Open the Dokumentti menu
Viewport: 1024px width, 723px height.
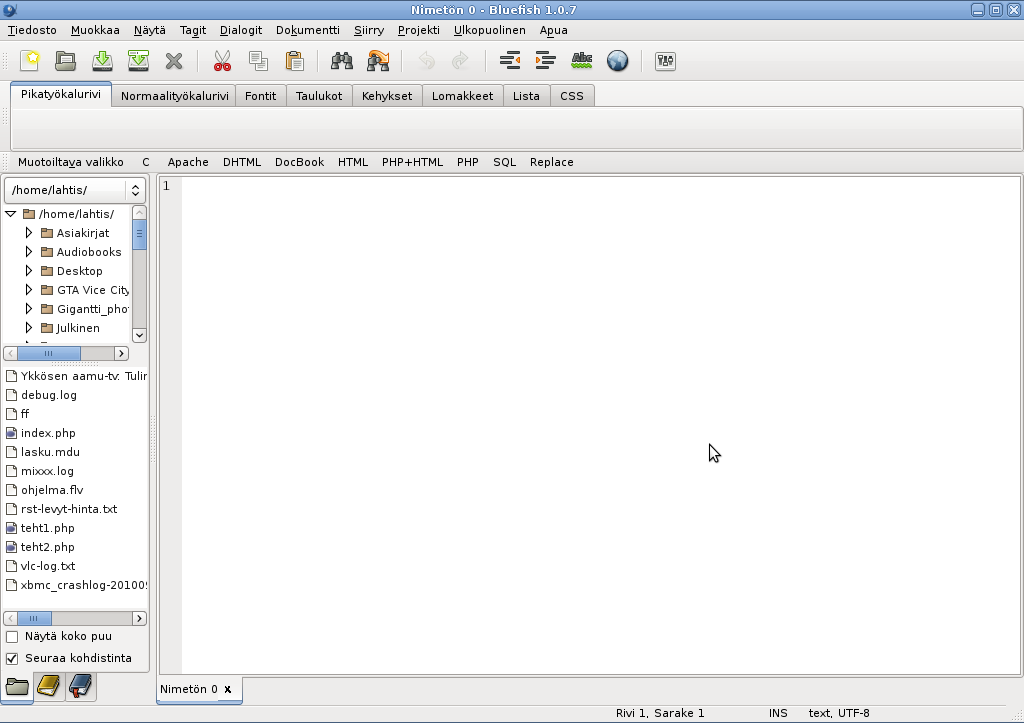point(307,30)
